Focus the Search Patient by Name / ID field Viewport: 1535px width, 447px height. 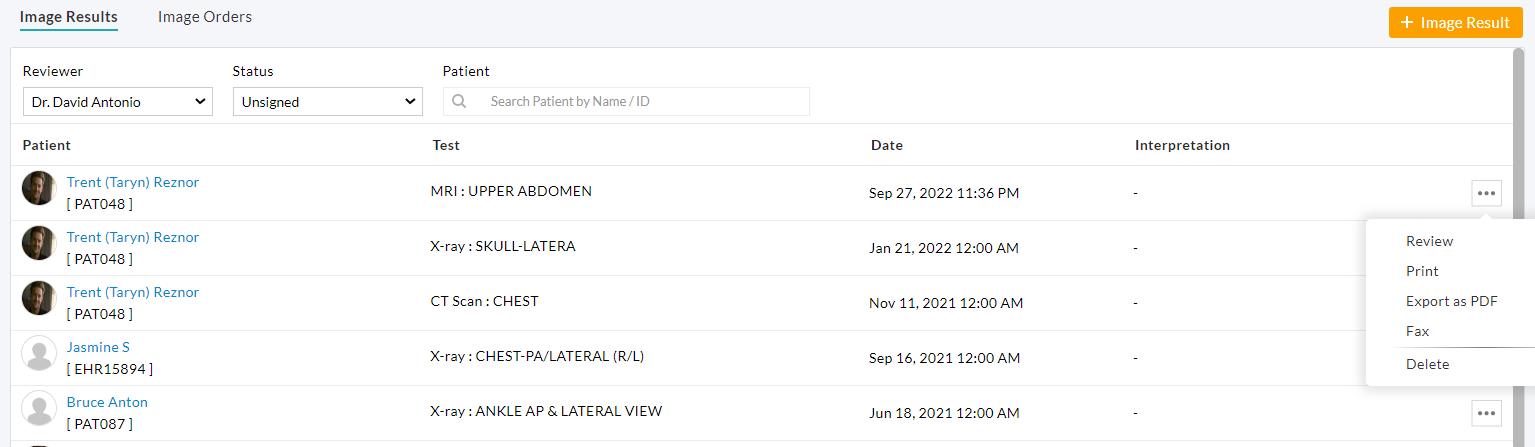(x=640, y=102)
